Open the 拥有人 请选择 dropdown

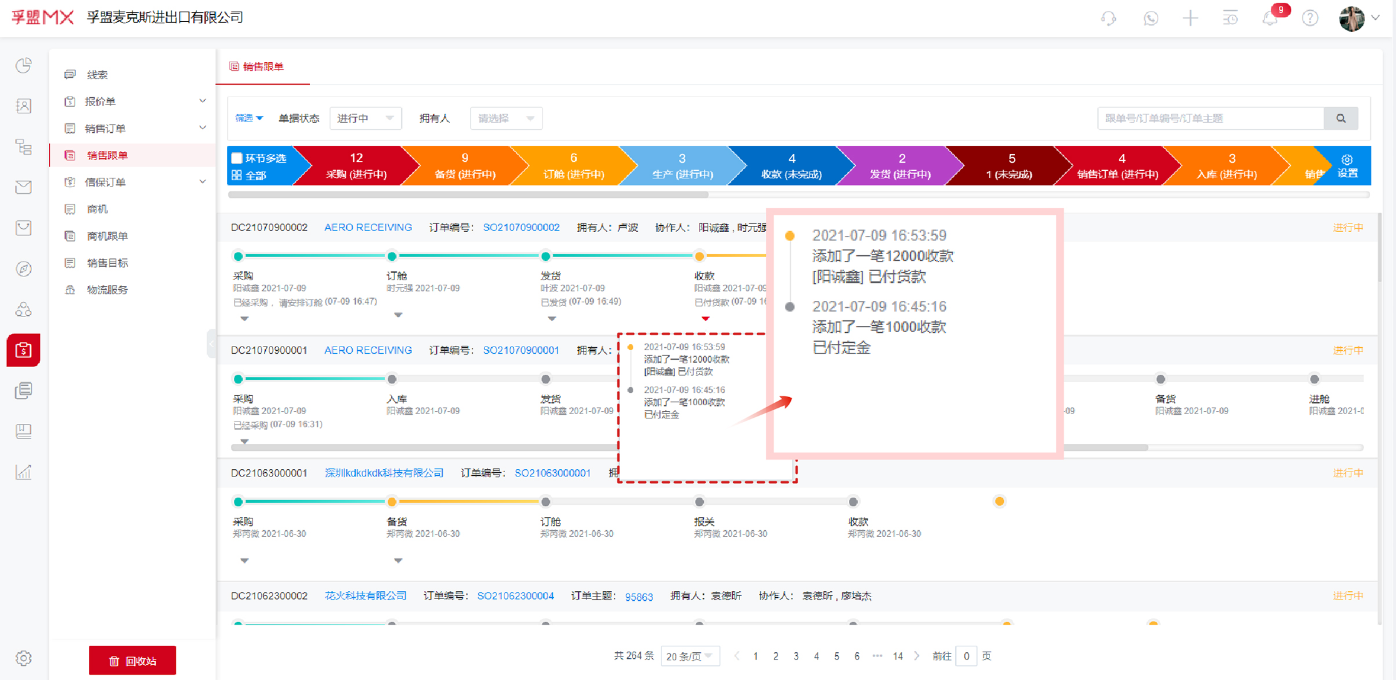[506, 117]
